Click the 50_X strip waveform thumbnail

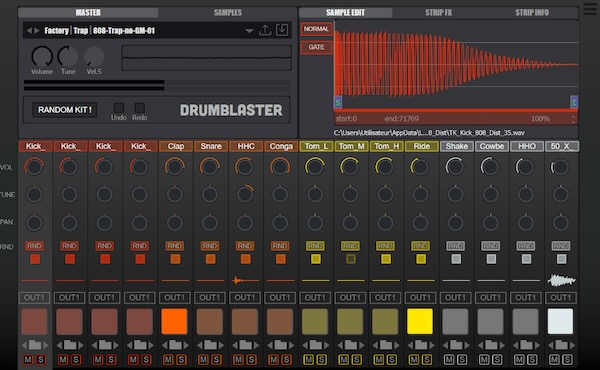[x=561, y=280]
